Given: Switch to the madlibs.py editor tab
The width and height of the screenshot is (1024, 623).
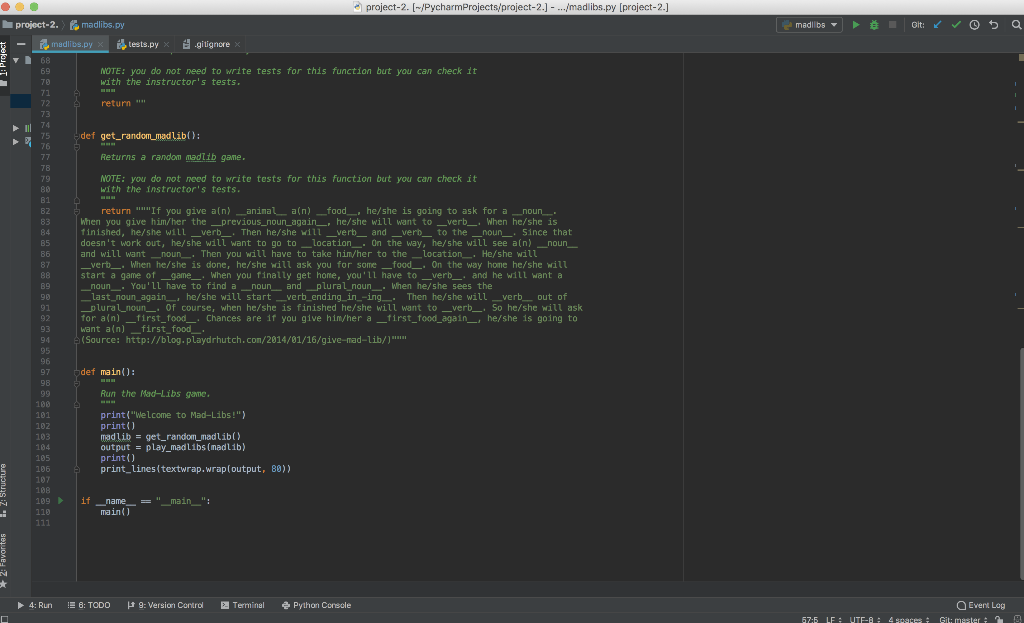Looking at the screenshot, I should click(x=72, y=44).
